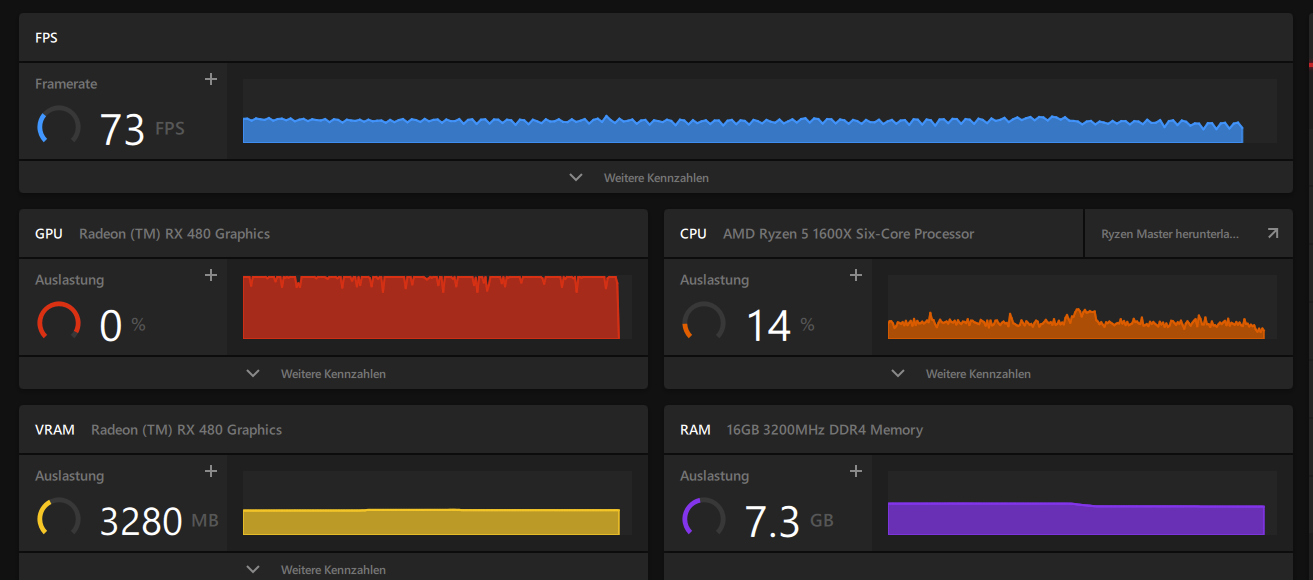This screenshot has width=1313, height=580.
Task: Expand Weitere Kennzahlen under the CPU section
Action: pyautogui.click(x=978, y=373)
